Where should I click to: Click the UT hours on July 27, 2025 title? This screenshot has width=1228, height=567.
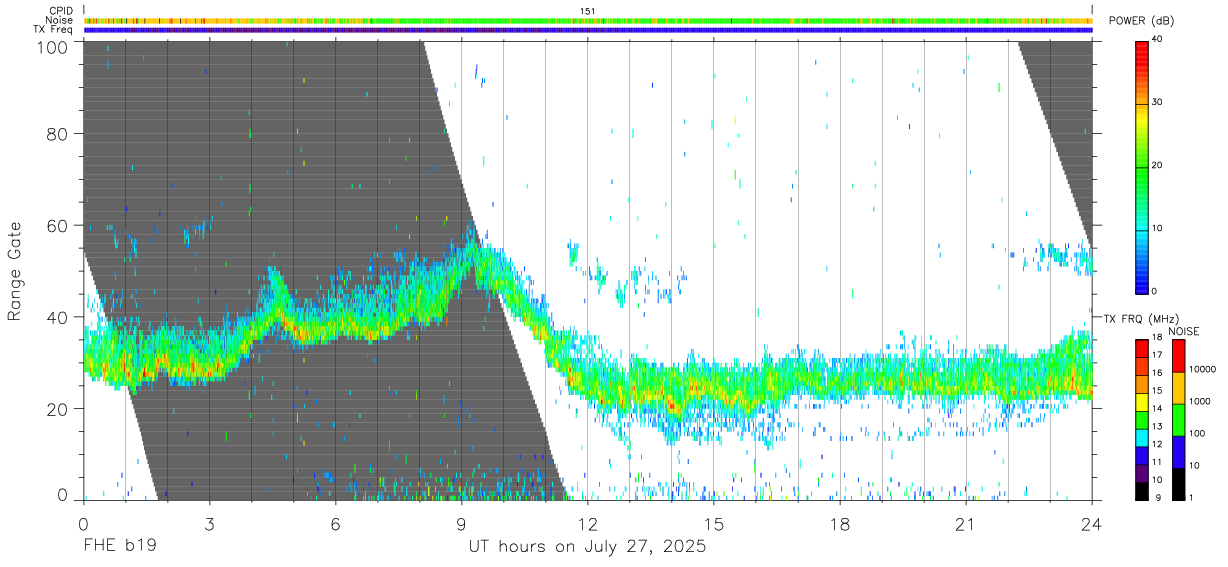coord(588,547)
